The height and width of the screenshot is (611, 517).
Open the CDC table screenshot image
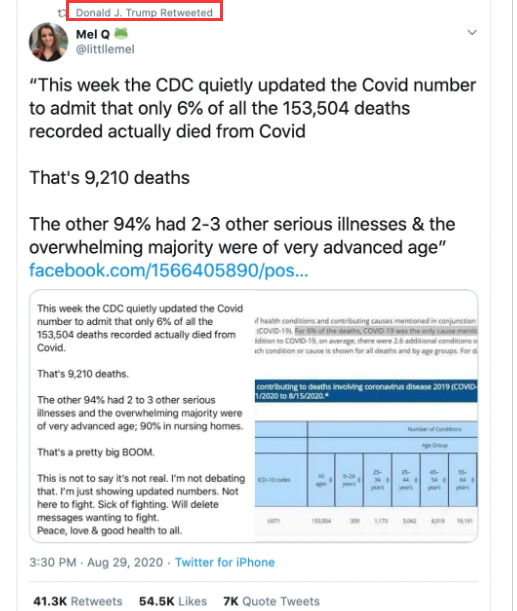366,416
